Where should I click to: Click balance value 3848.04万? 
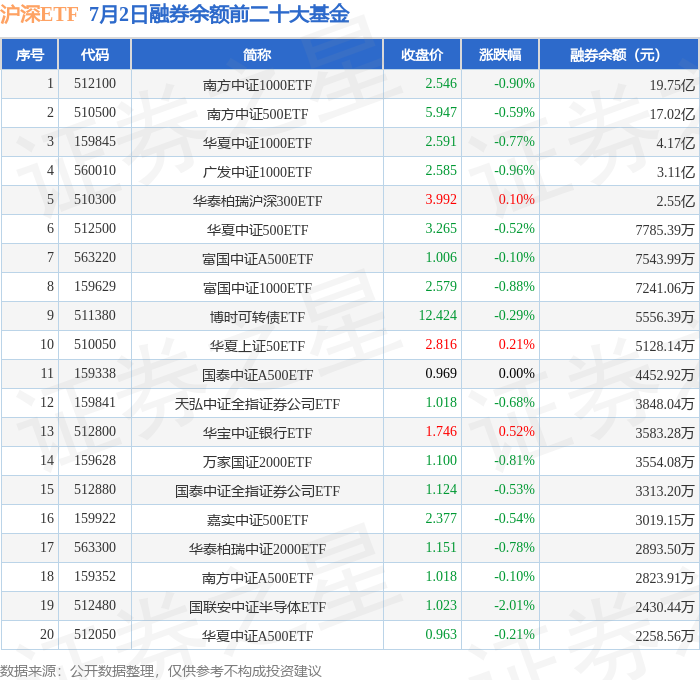point(665,404)
